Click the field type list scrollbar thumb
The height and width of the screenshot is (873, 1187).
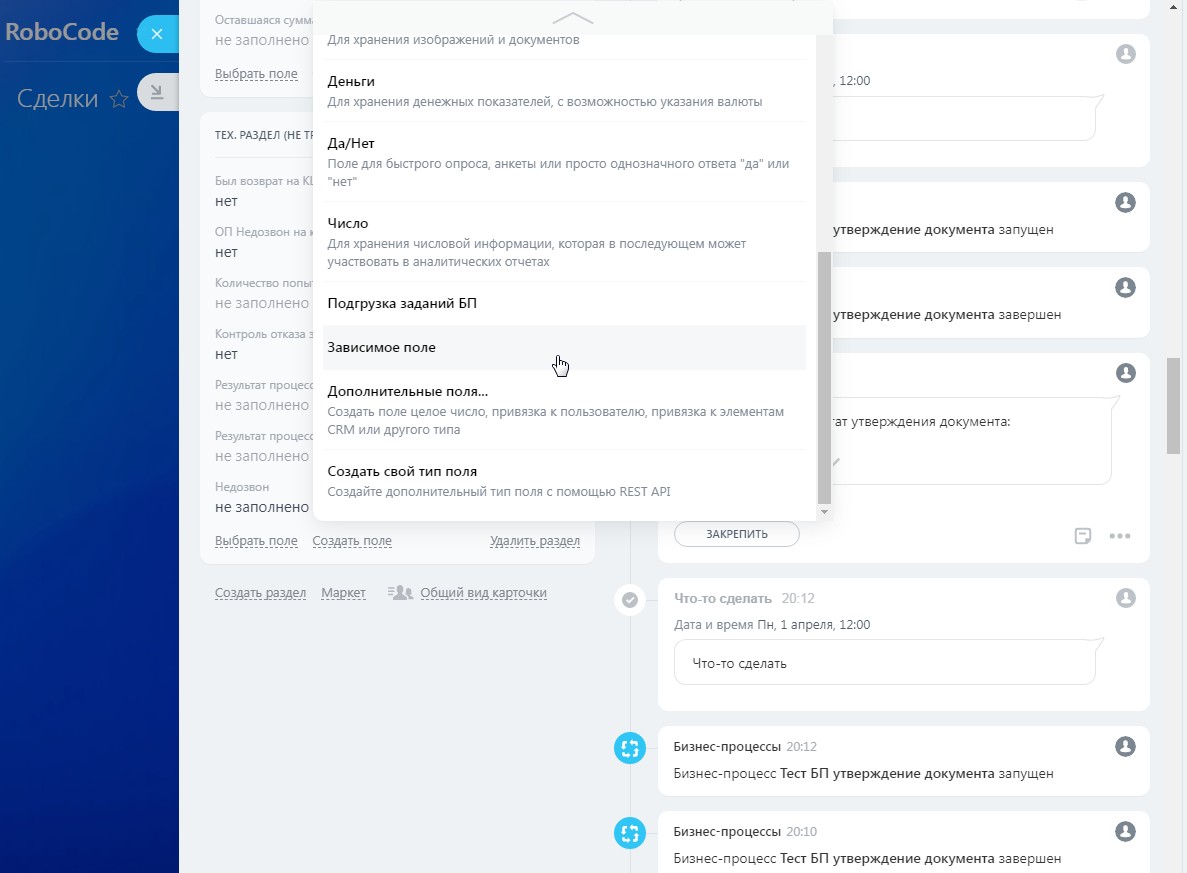(824, 375)
